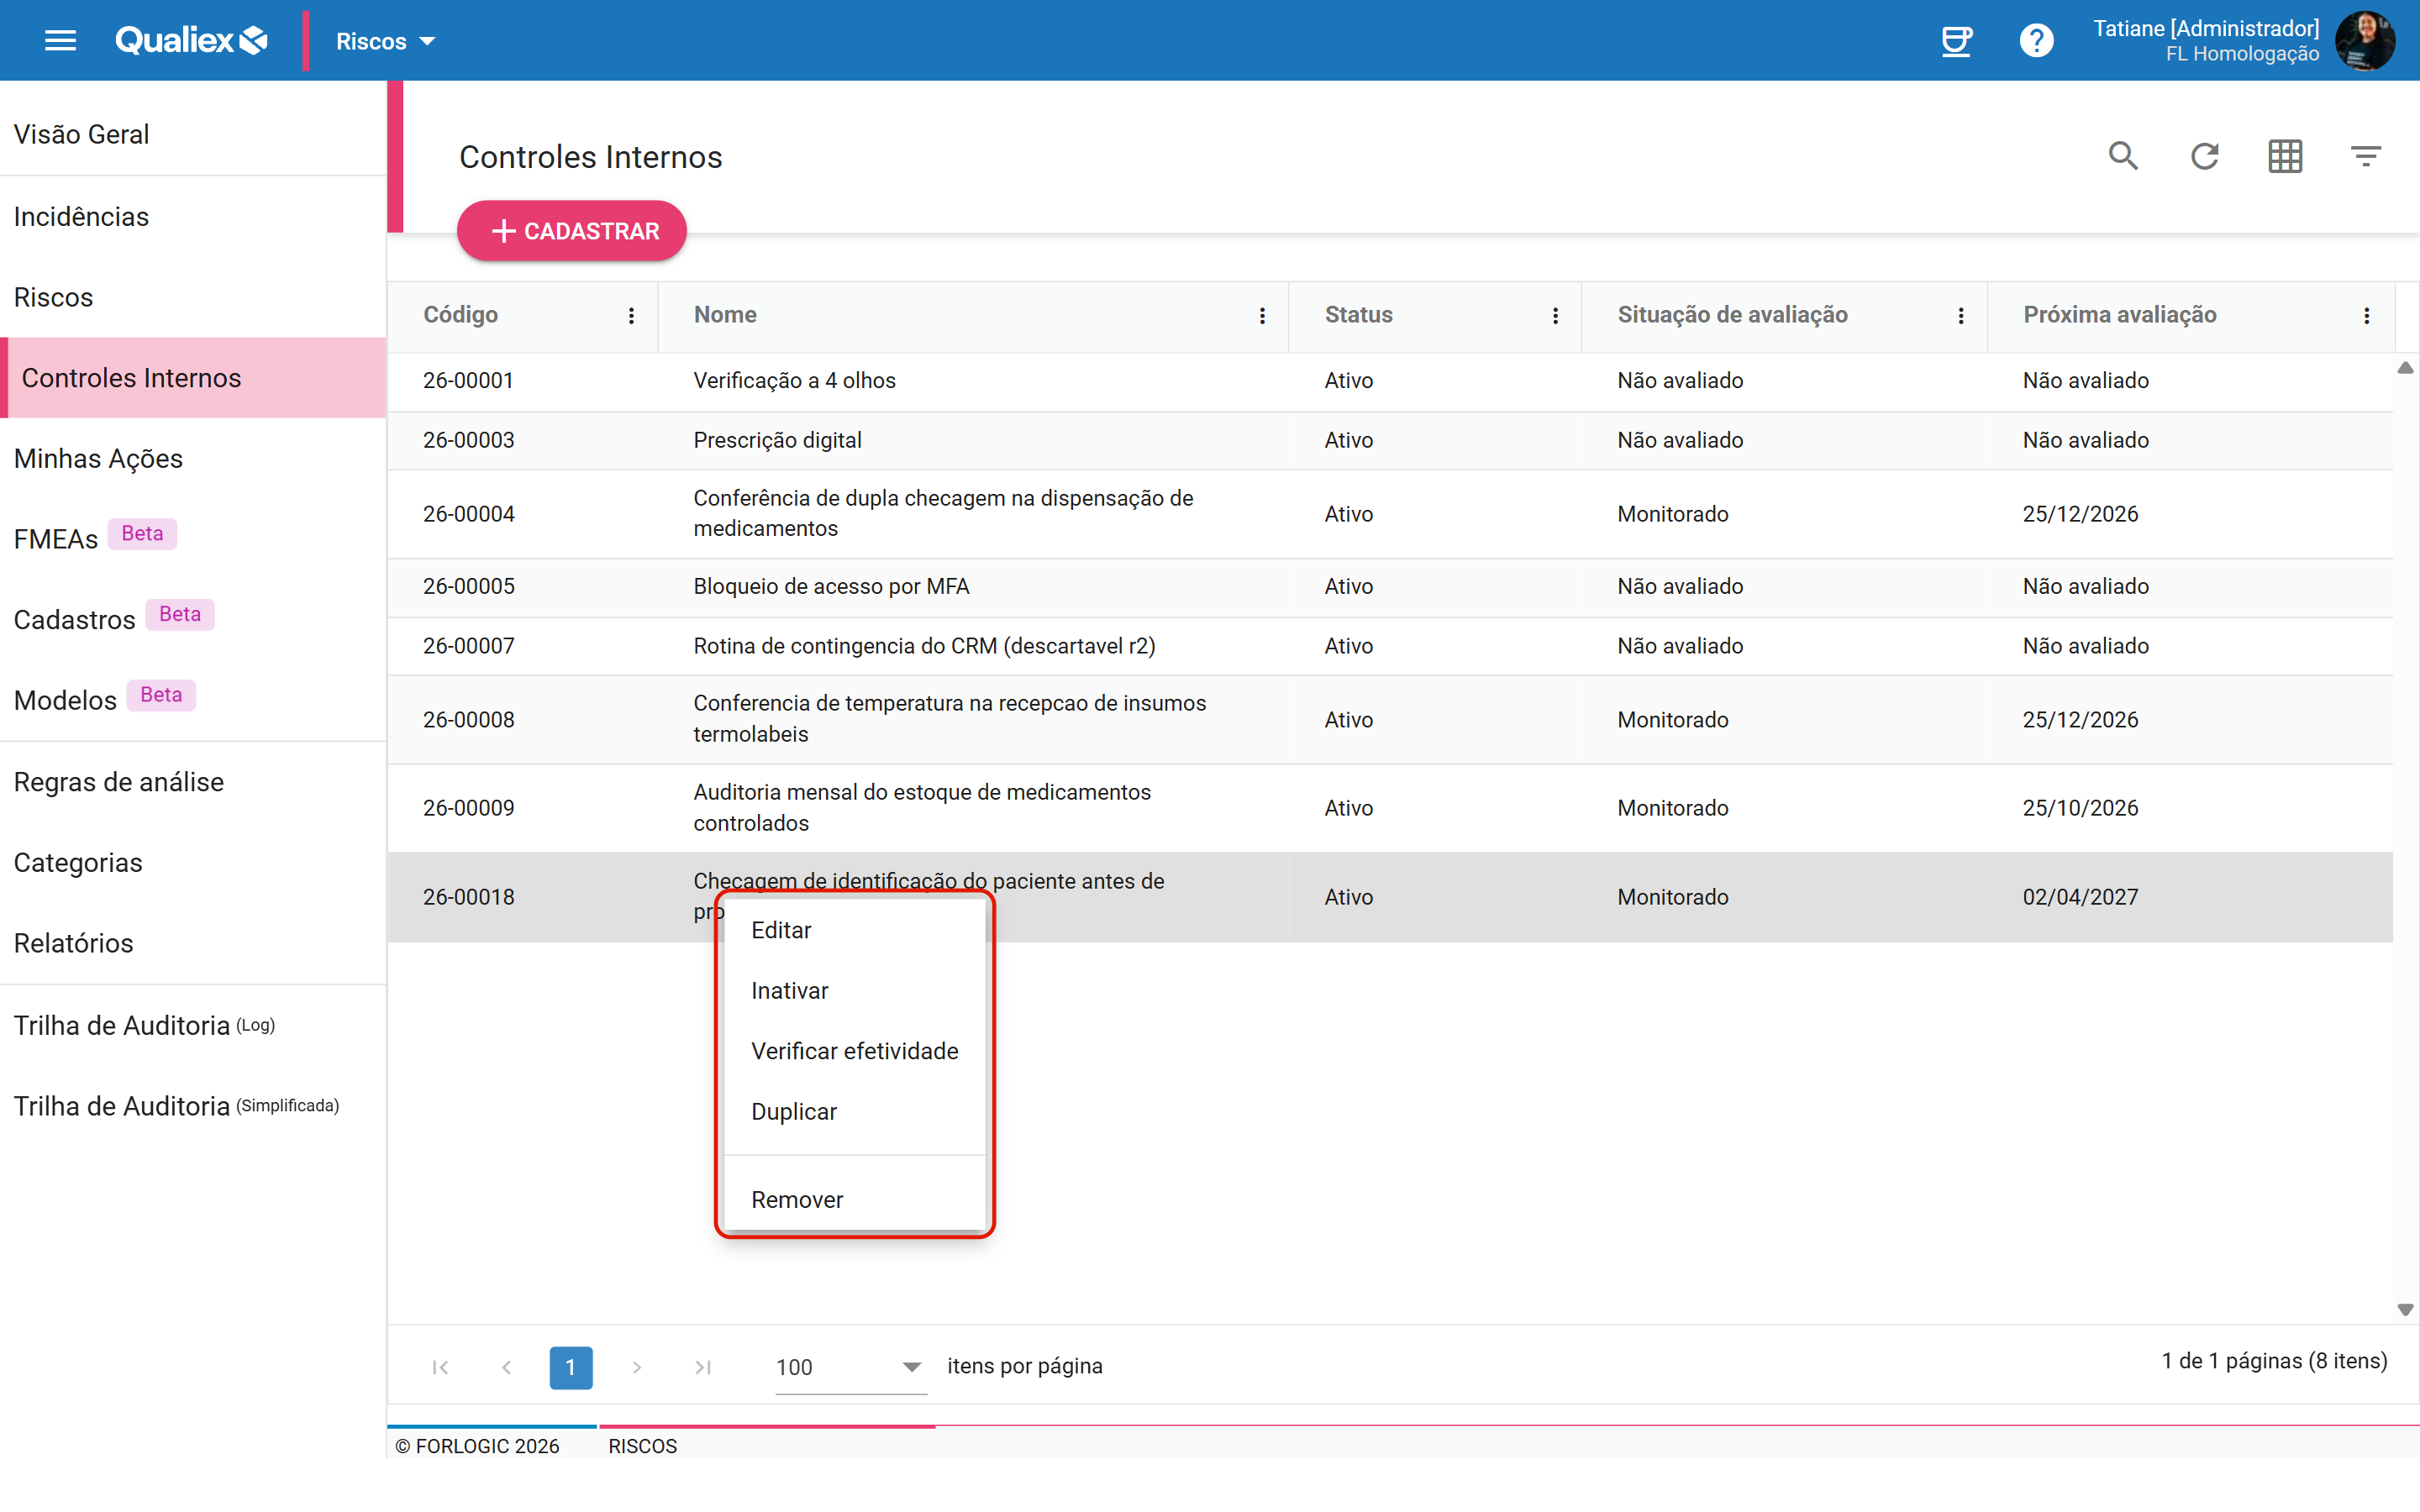The width and height of the screenshot is (2420, 1512).
Task: Select page 1 button
Action: (571, 1367)
